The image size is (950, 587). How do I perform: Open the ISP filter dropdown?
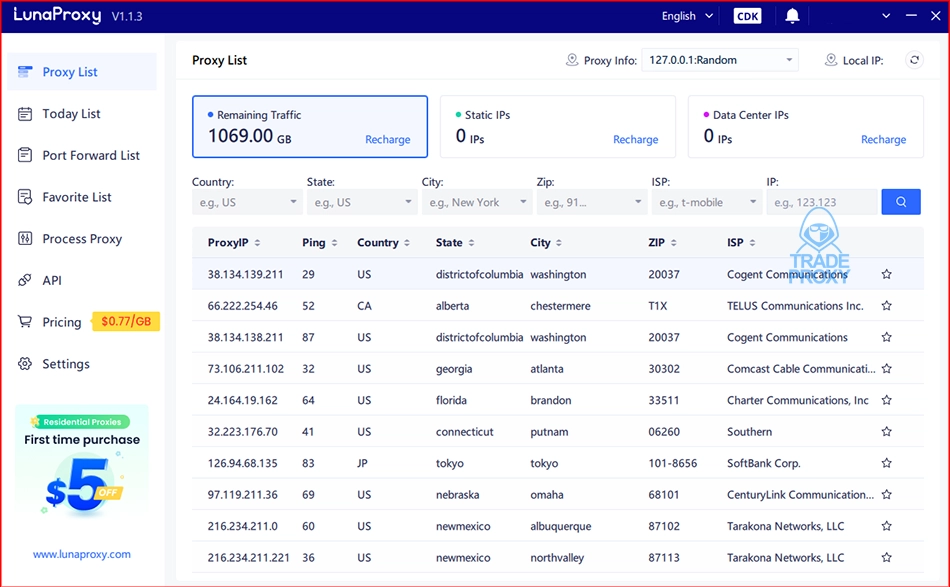click(x=706, y=202)
